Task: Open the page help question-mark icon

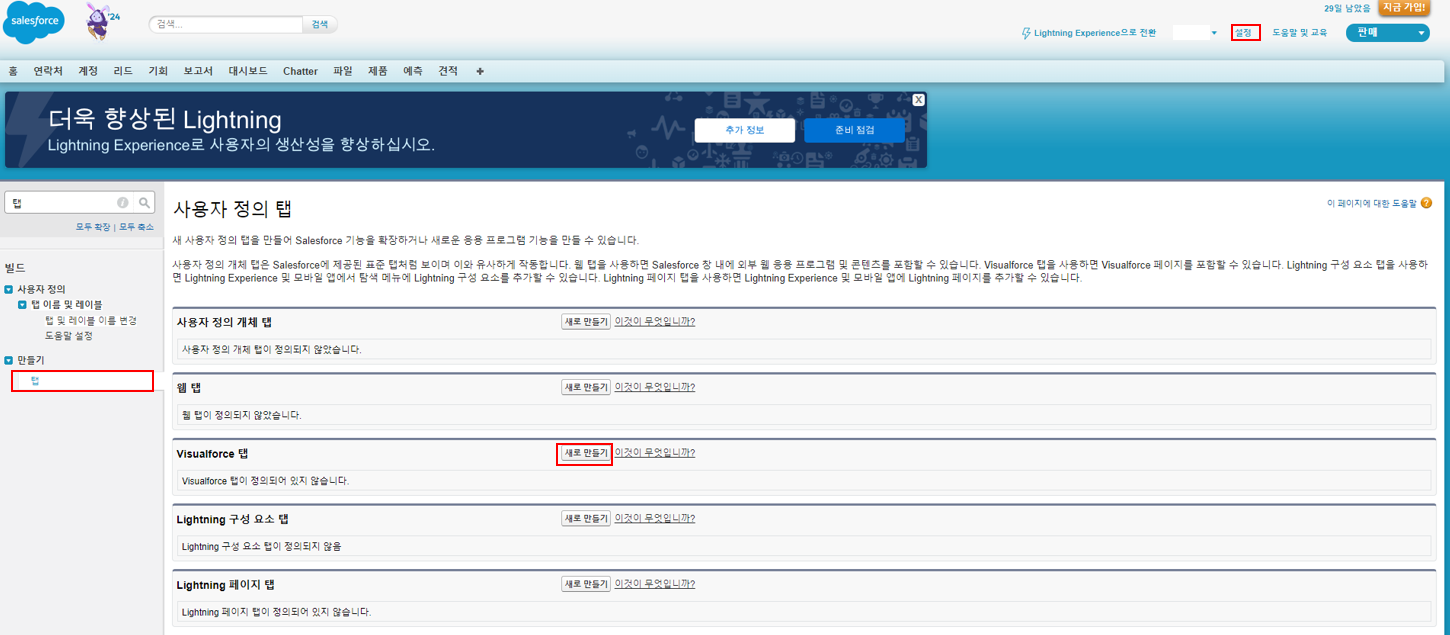Action: click(x=1426, y=203)
